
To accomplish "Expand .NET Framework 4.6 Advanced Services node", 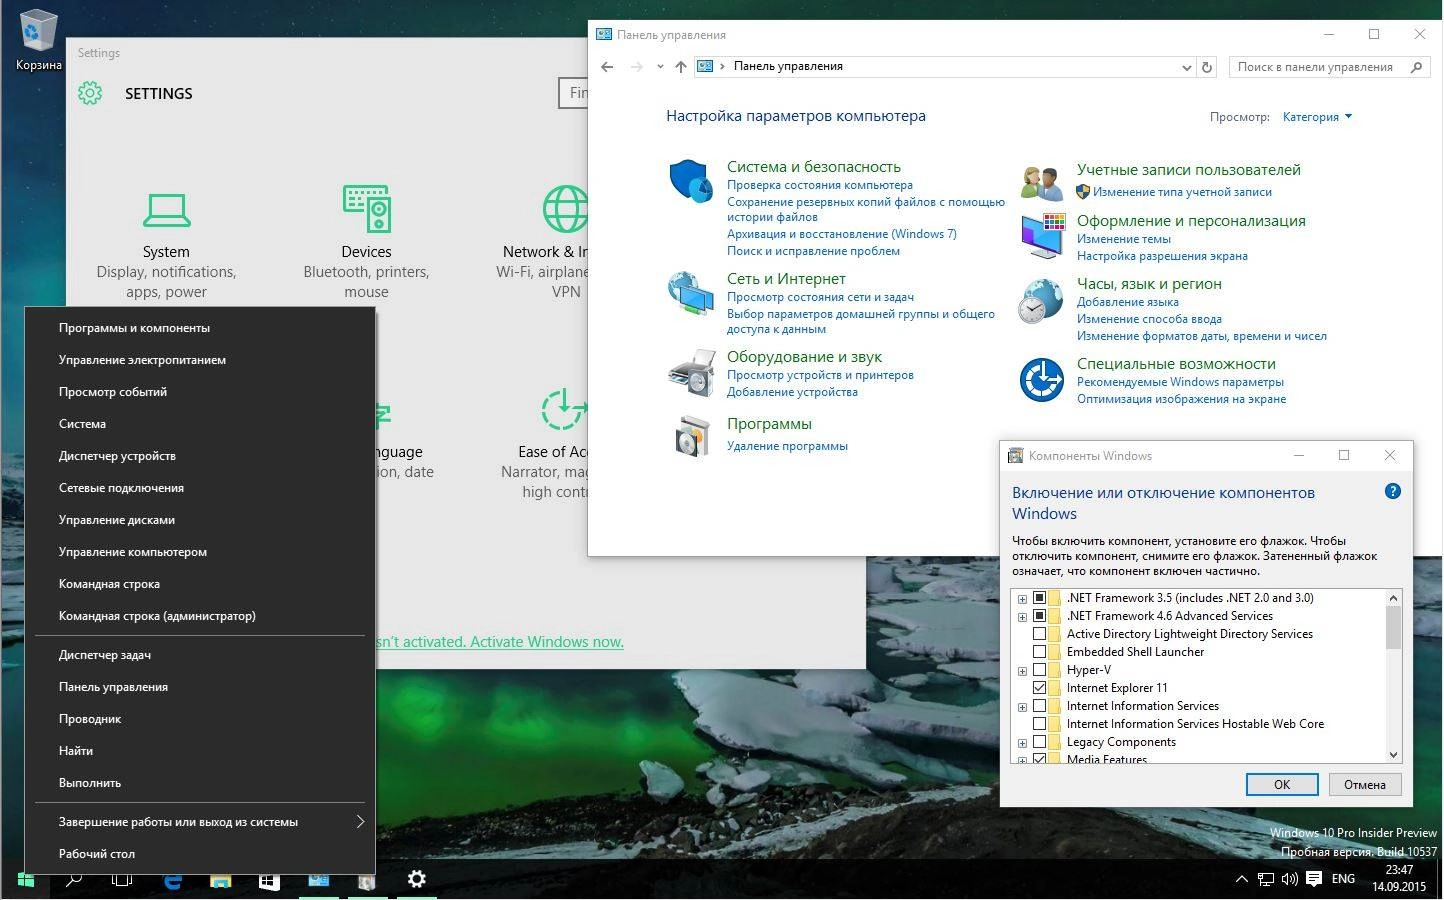I will [x=1022, y=617].
